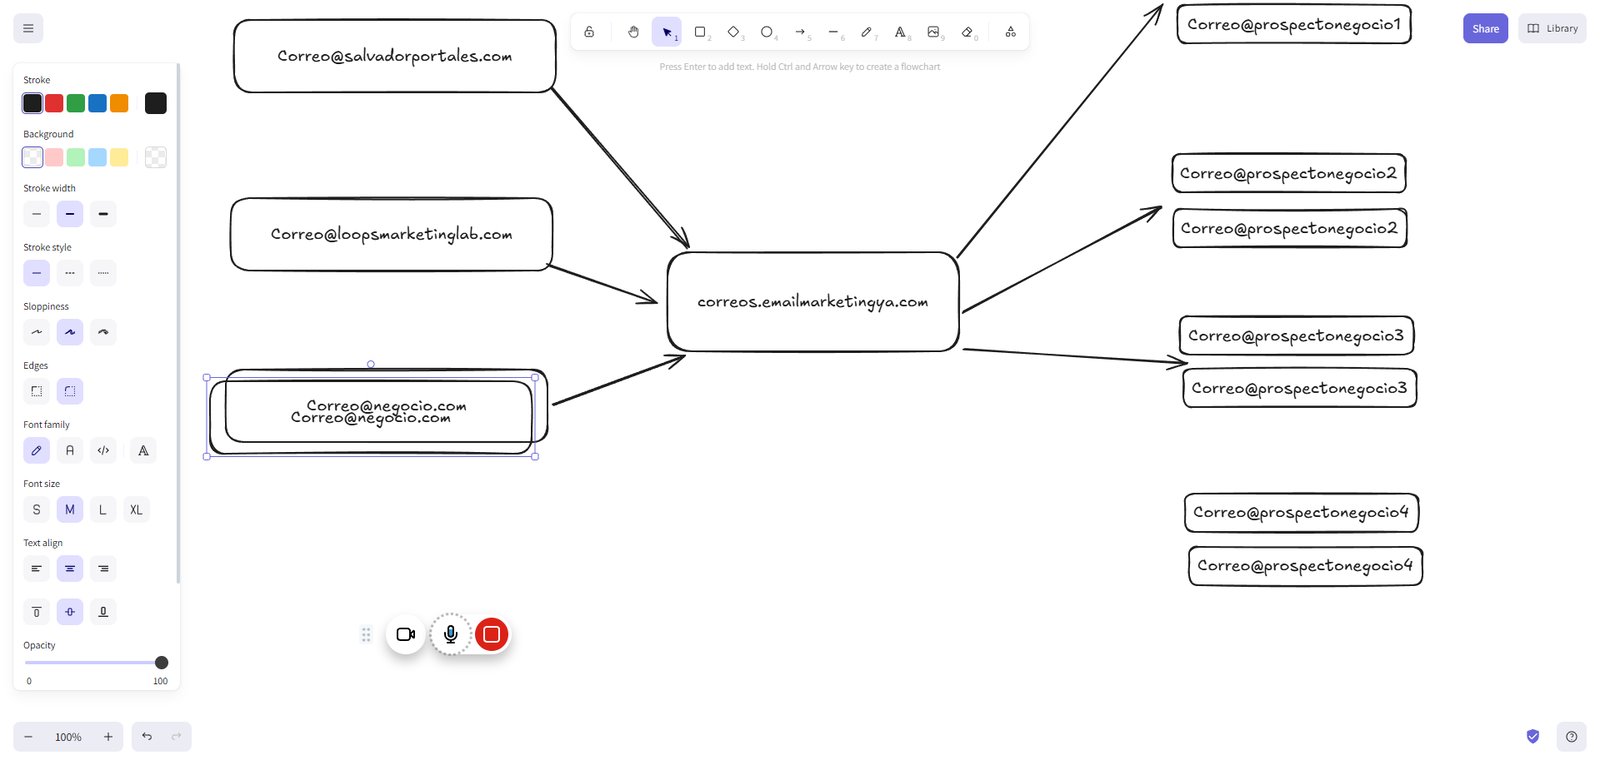Viewport: 1600px width, 765px height.
Task: Stop the screen recording
Action: [x=492, y=634]
